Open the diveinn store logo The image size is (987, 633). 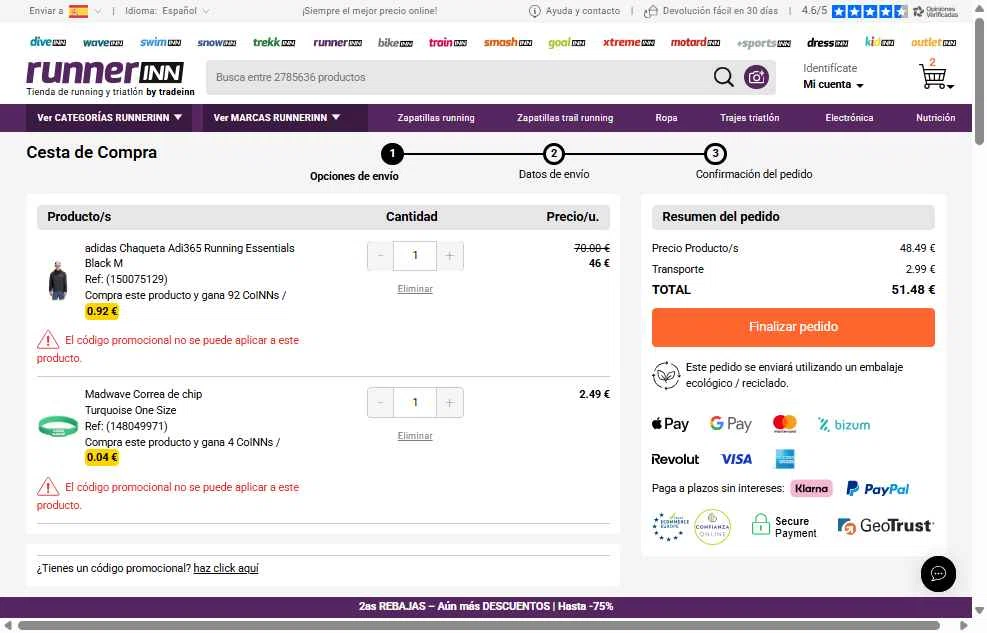click(x=48, y=42)
